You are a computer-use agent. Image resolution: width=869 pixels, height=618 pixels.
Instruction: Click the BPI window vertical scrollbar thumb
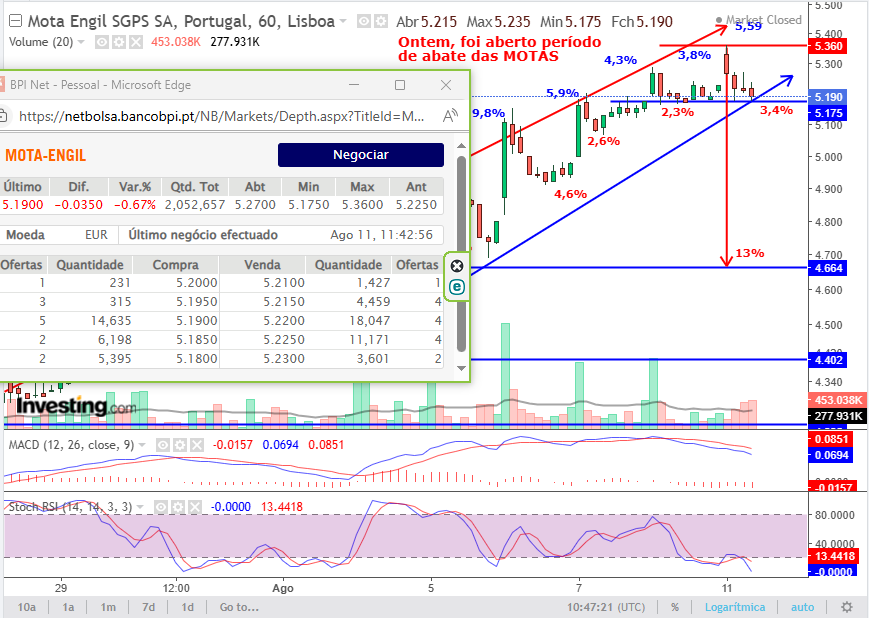tap(461, 254)
